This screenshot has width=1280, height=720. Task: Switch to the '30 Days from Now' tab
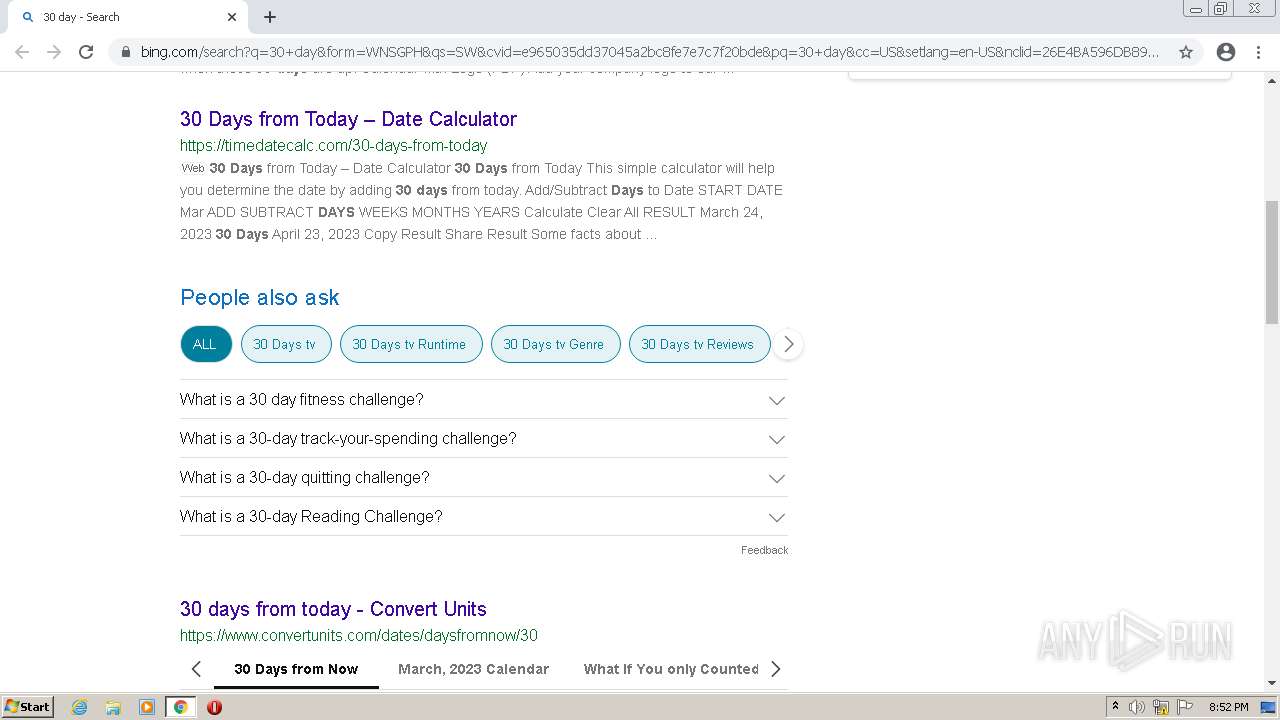tap(296, 669)
